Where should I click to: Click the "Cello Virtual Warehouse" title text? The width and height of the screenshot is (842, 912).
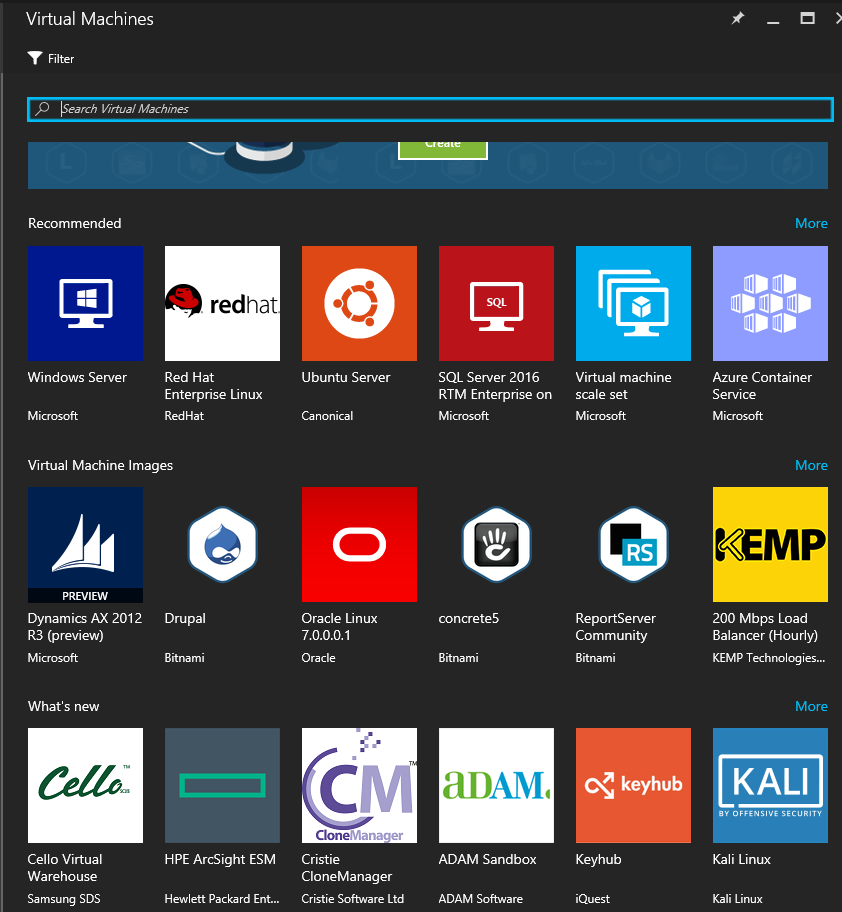click(x=65, y=867)
